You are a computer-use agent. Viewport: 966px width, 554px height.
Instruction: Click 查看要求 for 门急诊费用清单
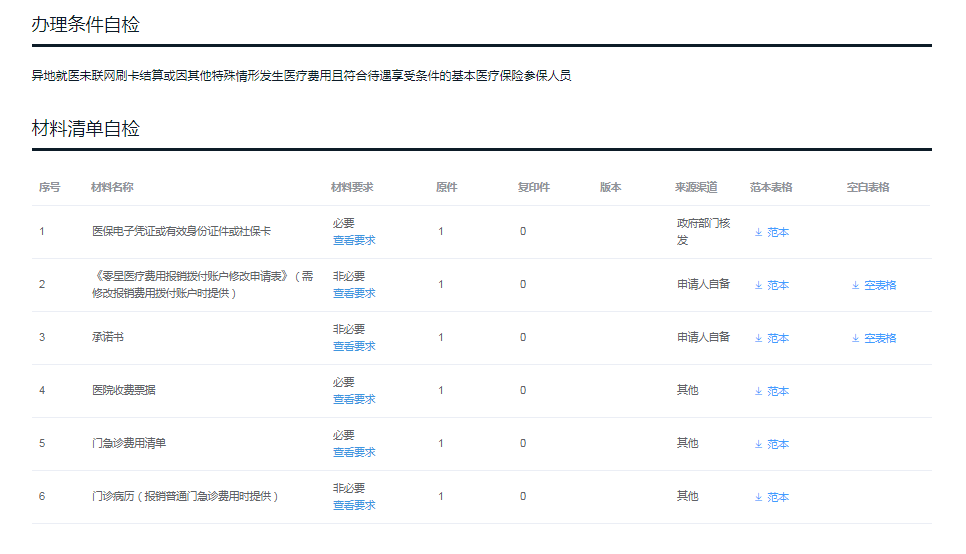coord(354,452)
